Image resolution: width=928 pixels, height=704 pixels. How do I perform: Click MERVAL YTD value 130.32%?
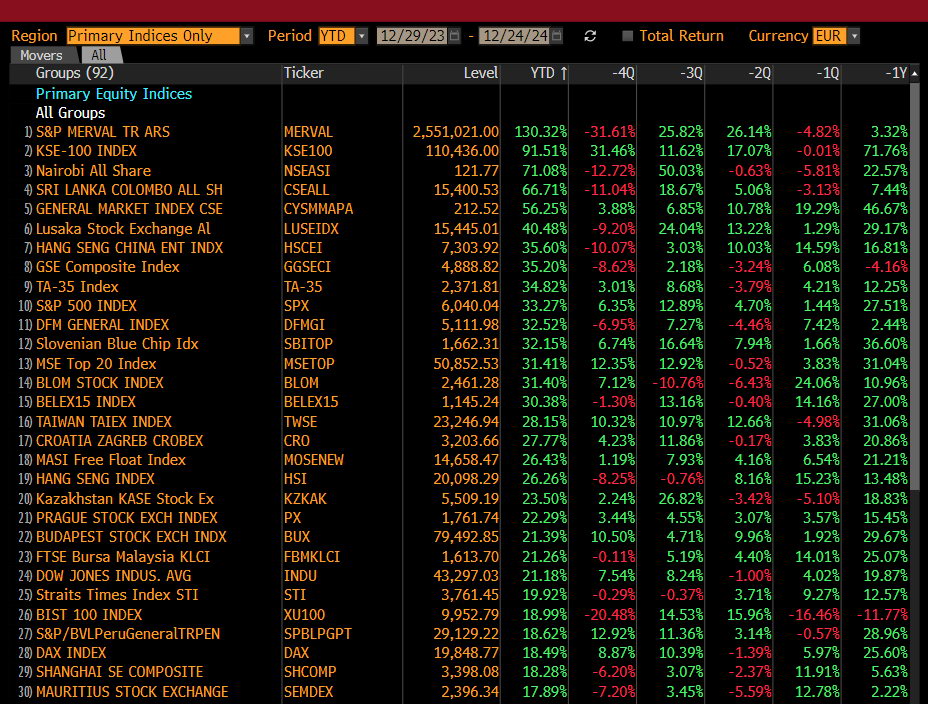point(540,131)
